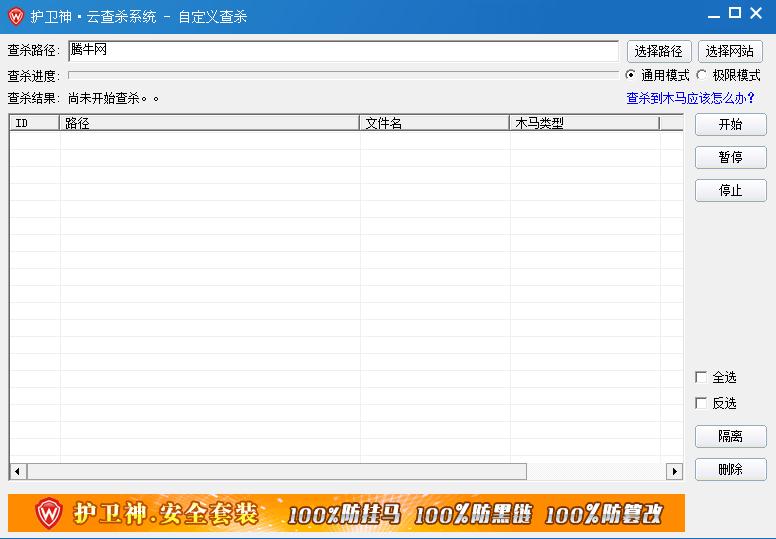The width and height of the screenshot is (776, 539).
Task: Click the 尚未开始查杀 status text
Action: pyautogui.click(x=114, y=98)
